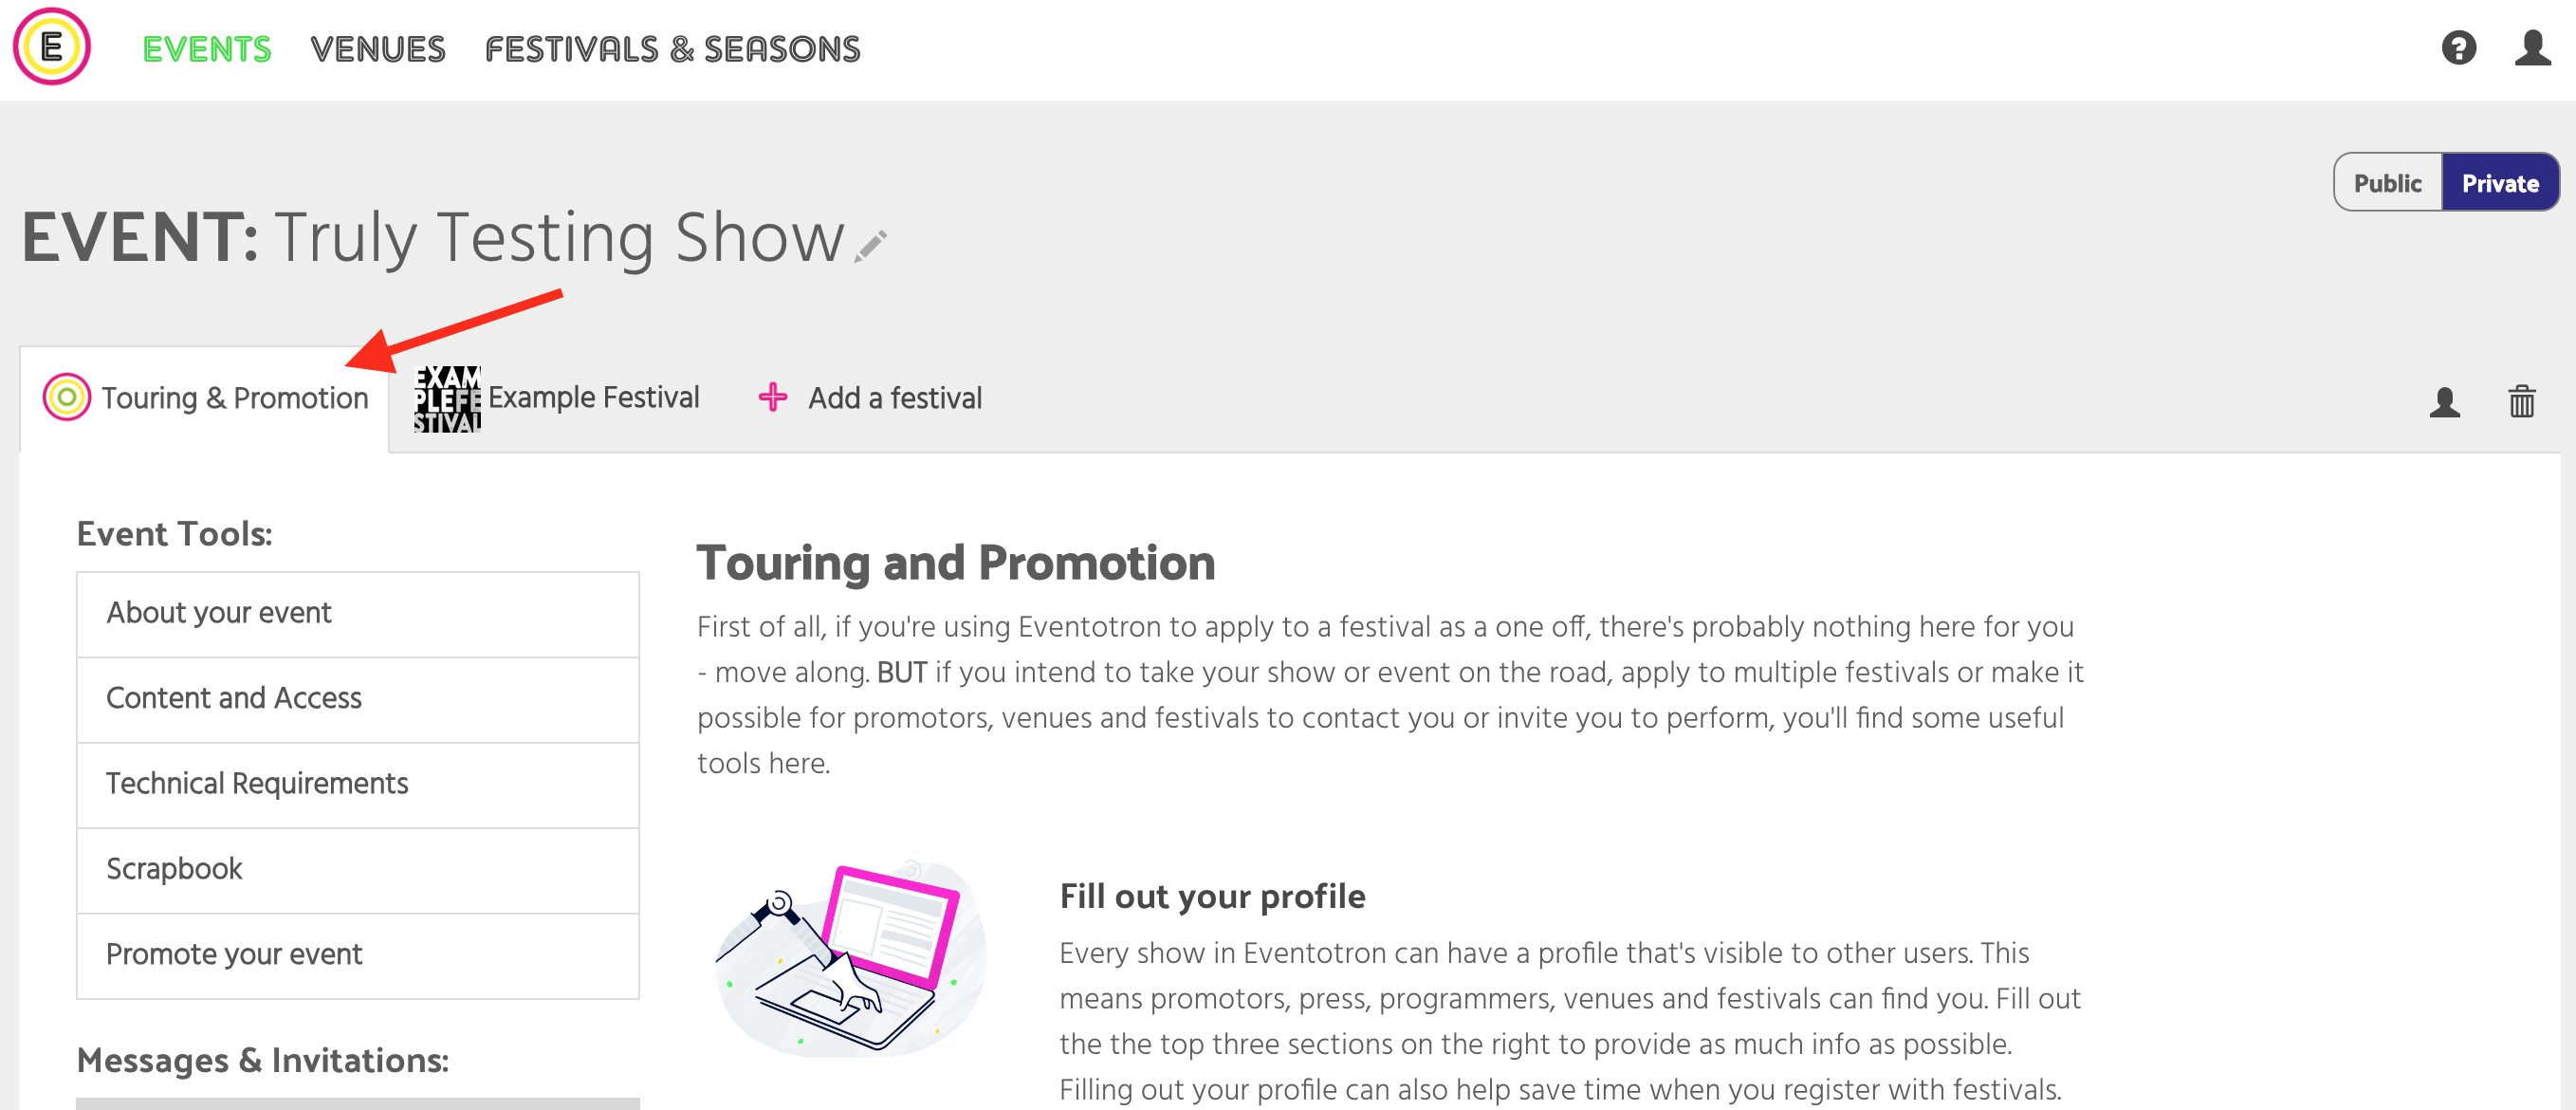Set event visibility to Private
Image resolution: width=2576 pixels, height=1110 pixels.
pyautogui.click(x=2499, y=183)
